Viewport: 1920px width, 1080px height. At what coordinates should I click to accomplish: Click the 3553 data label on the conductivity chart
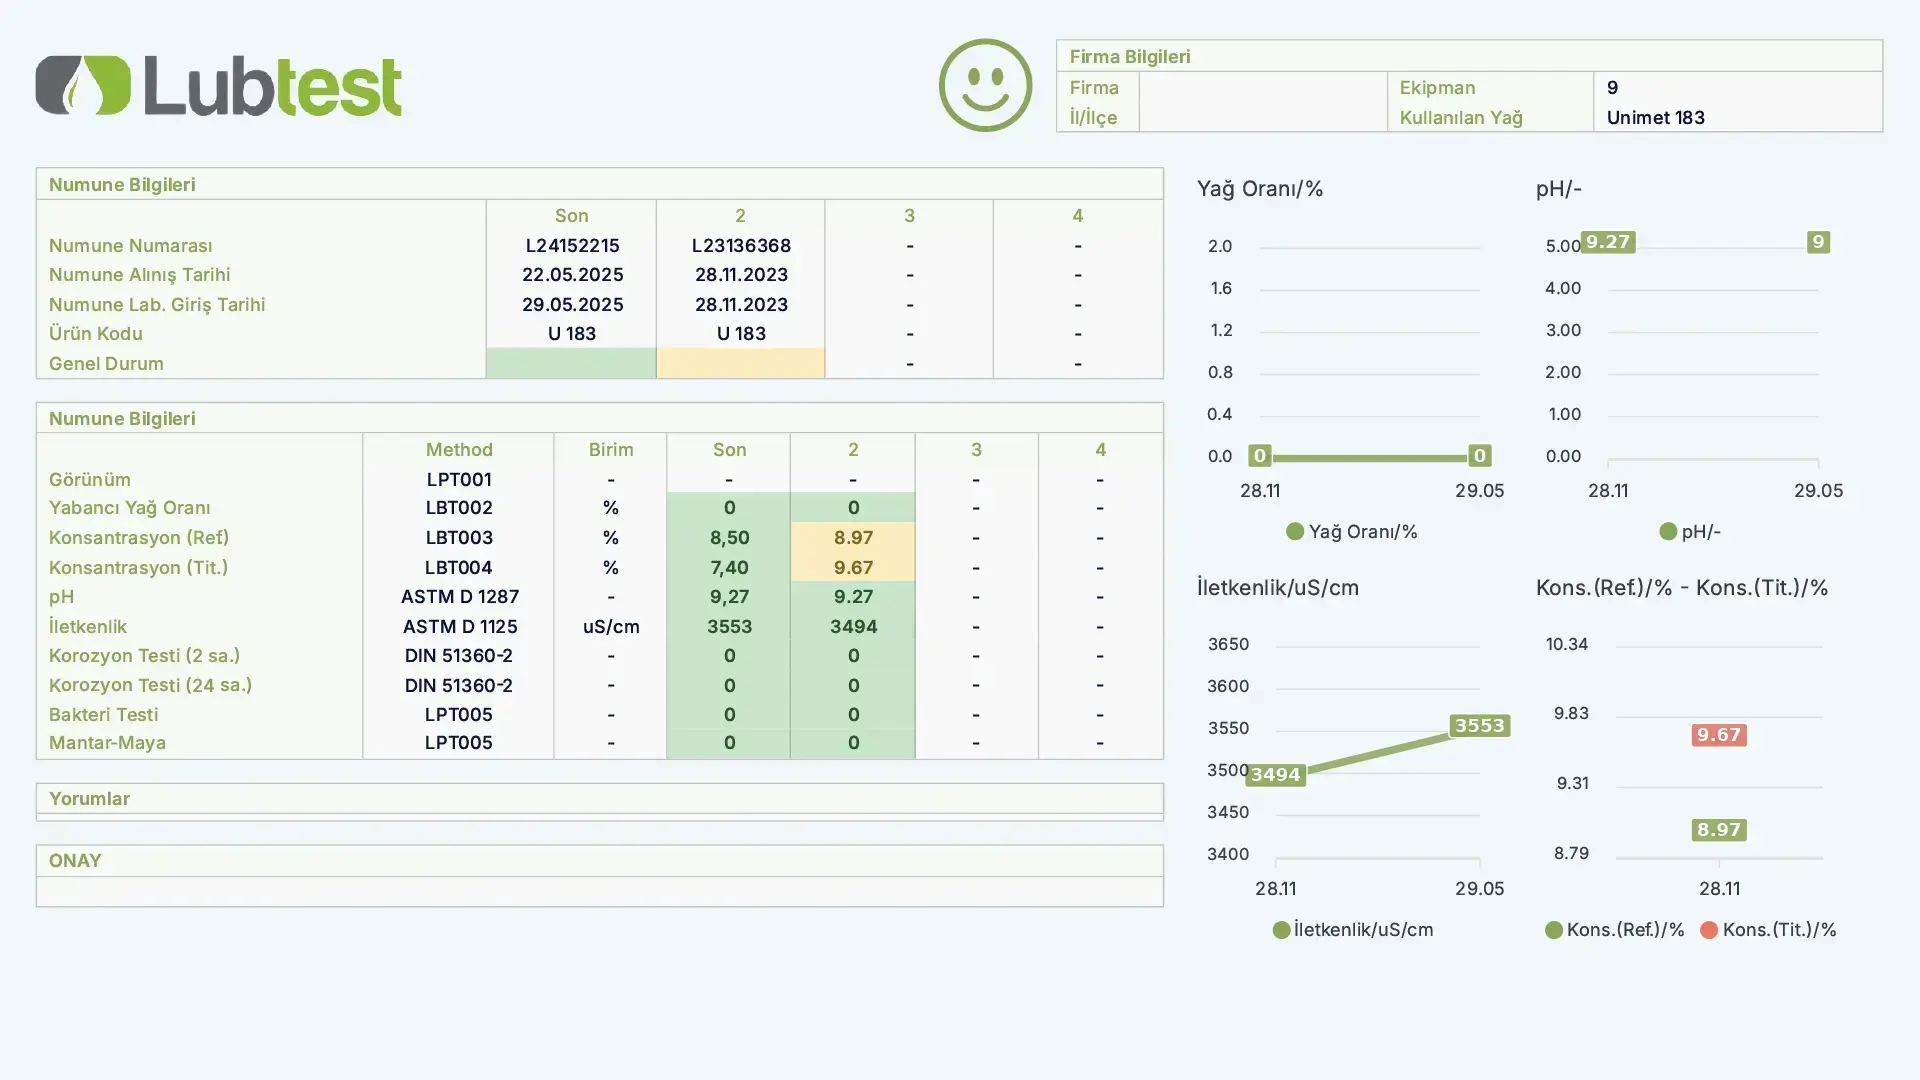pyautogui.click(x=1479, y=726)
